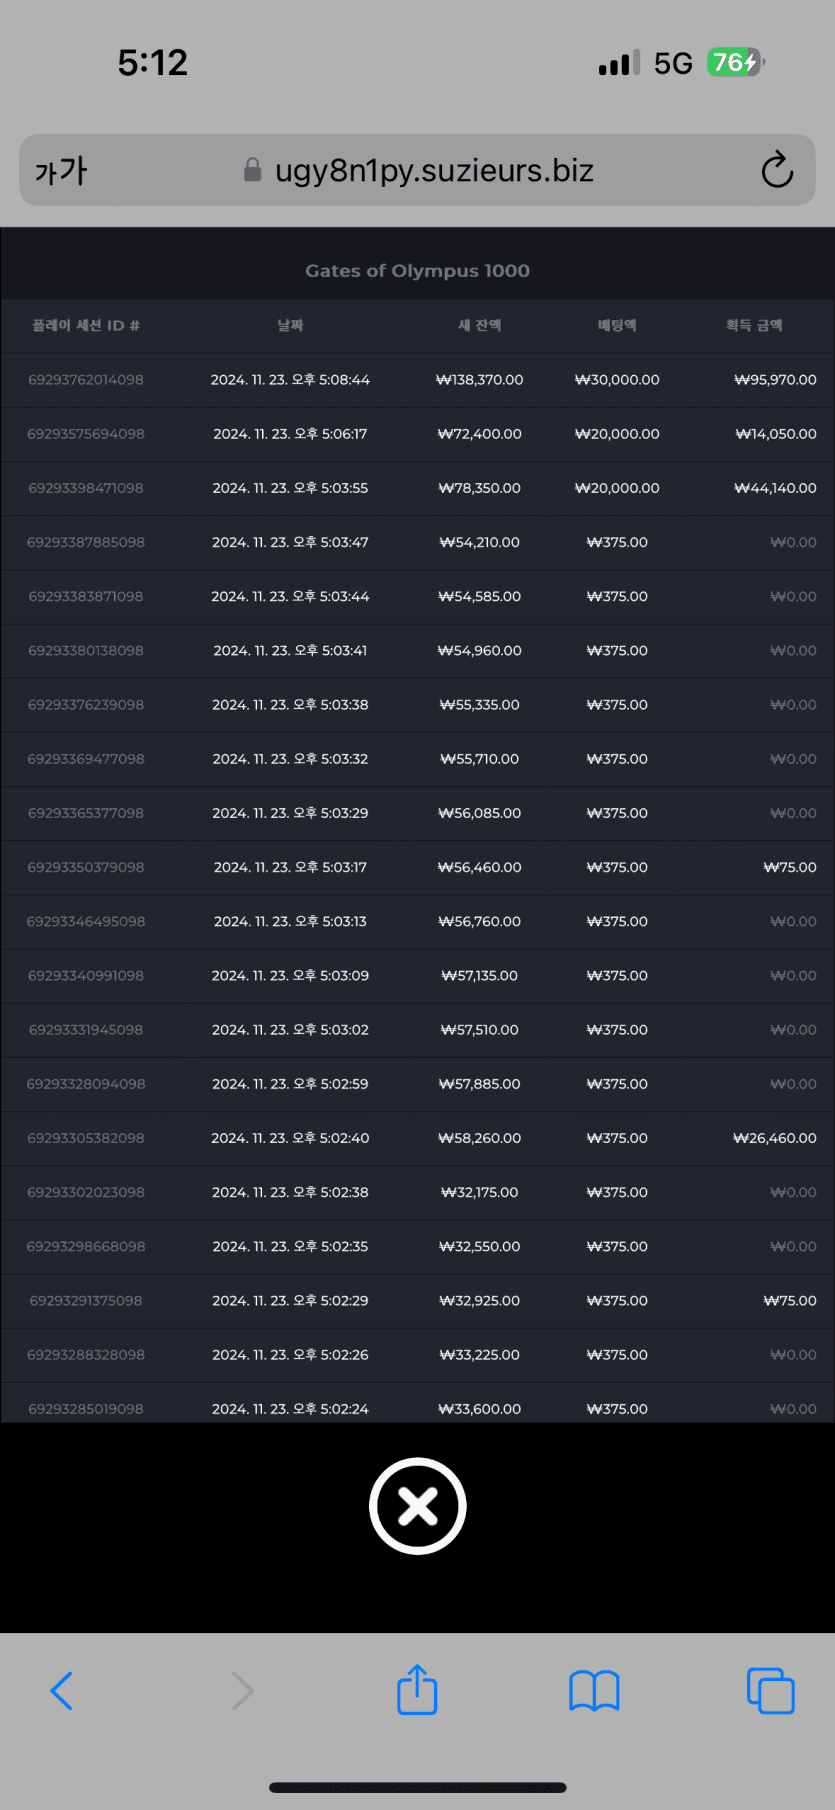Viewport: 835px width, 1810px height.
Task: Tap the Safari reload page icon
Action: point(777,171)
